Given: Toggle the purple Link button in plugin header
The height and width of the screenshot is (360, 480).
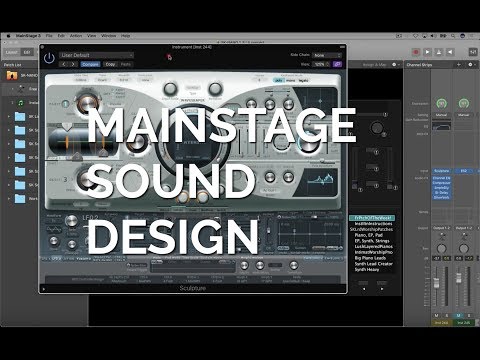Looking at the screenshot, I should pyautogui.click(x=337, y=64).
